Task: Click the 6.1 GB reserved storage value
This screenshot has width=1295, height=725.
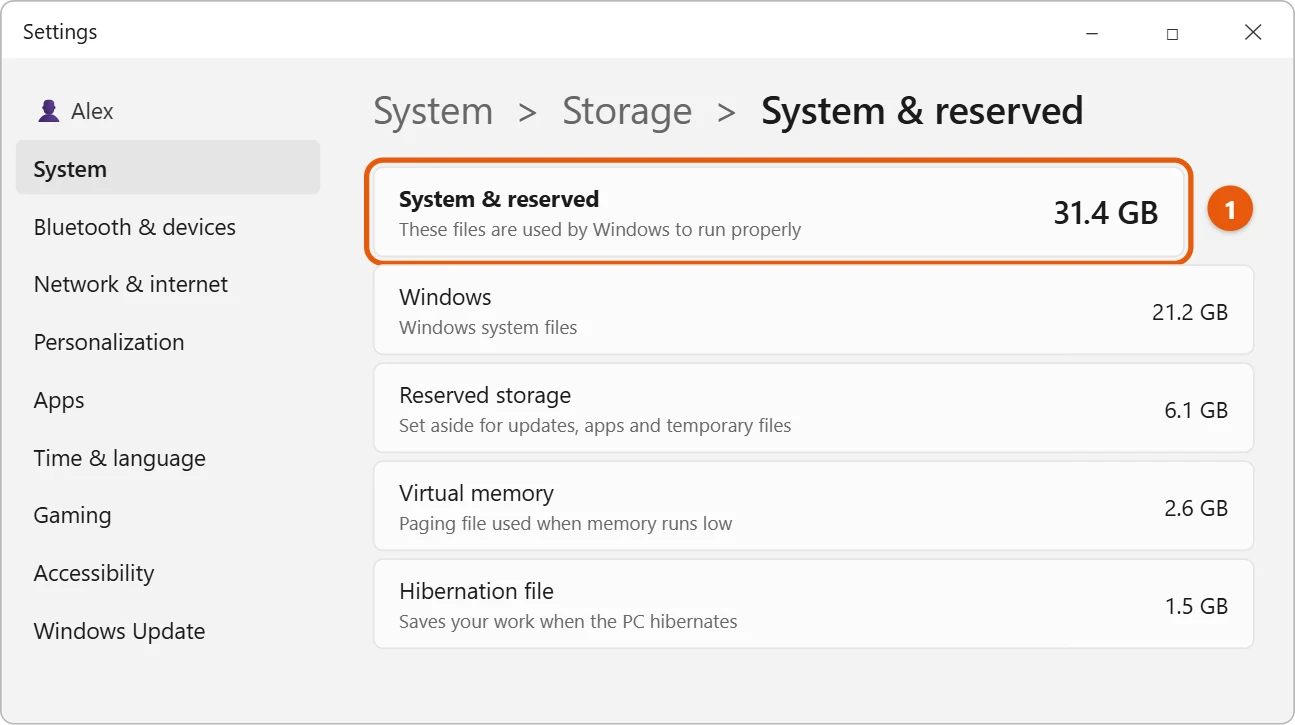Action: [x=1196, y=410]
